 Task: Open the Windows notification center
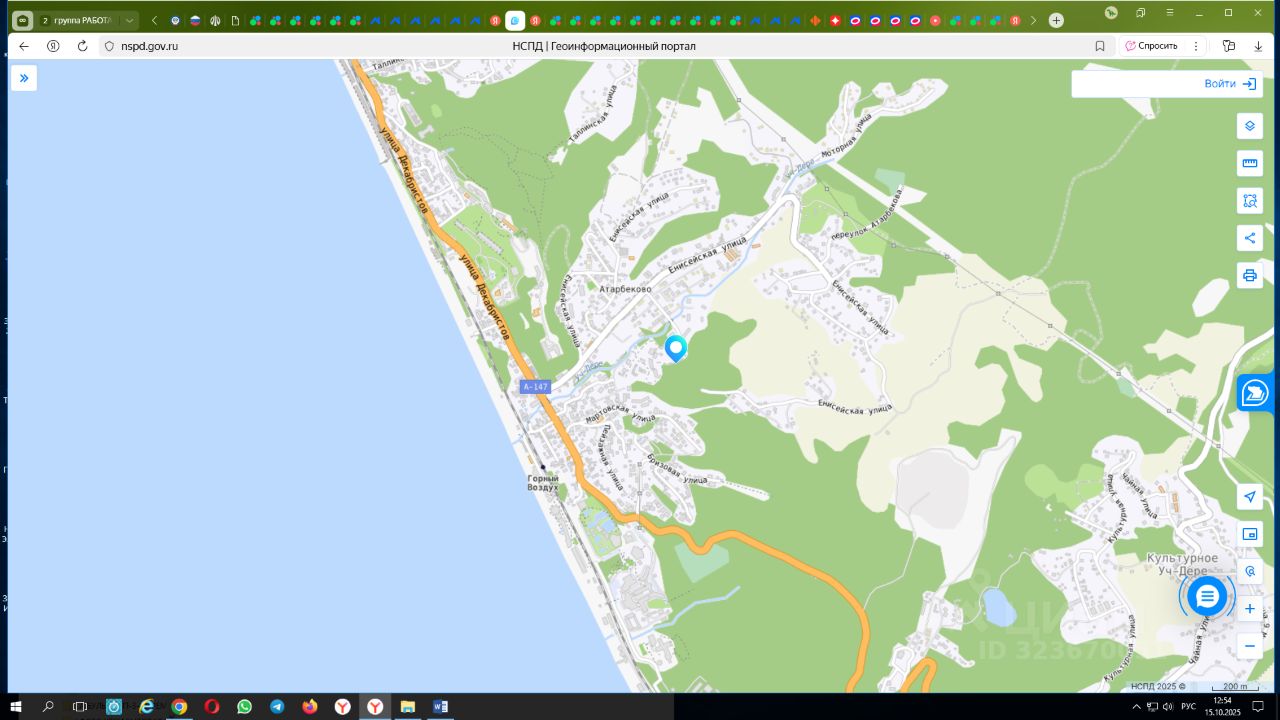[1259, 707]
